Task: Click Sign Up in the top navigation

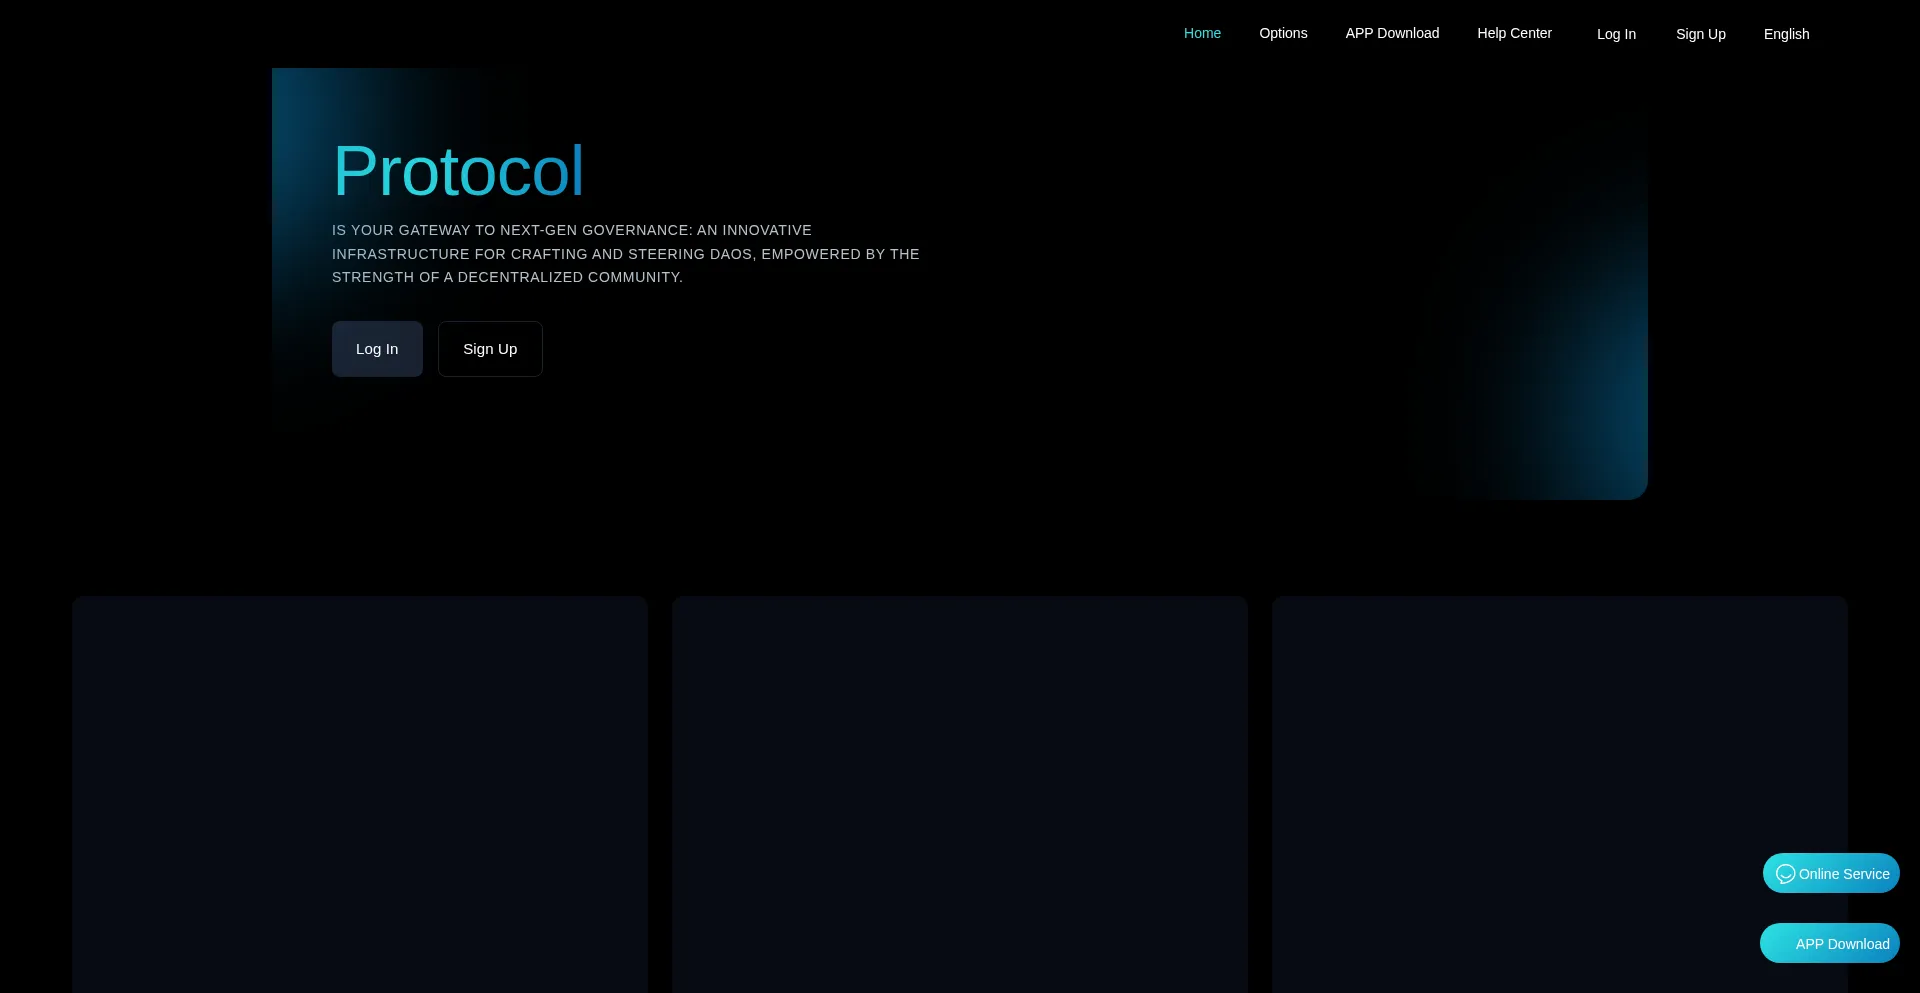Action: 1700,34
